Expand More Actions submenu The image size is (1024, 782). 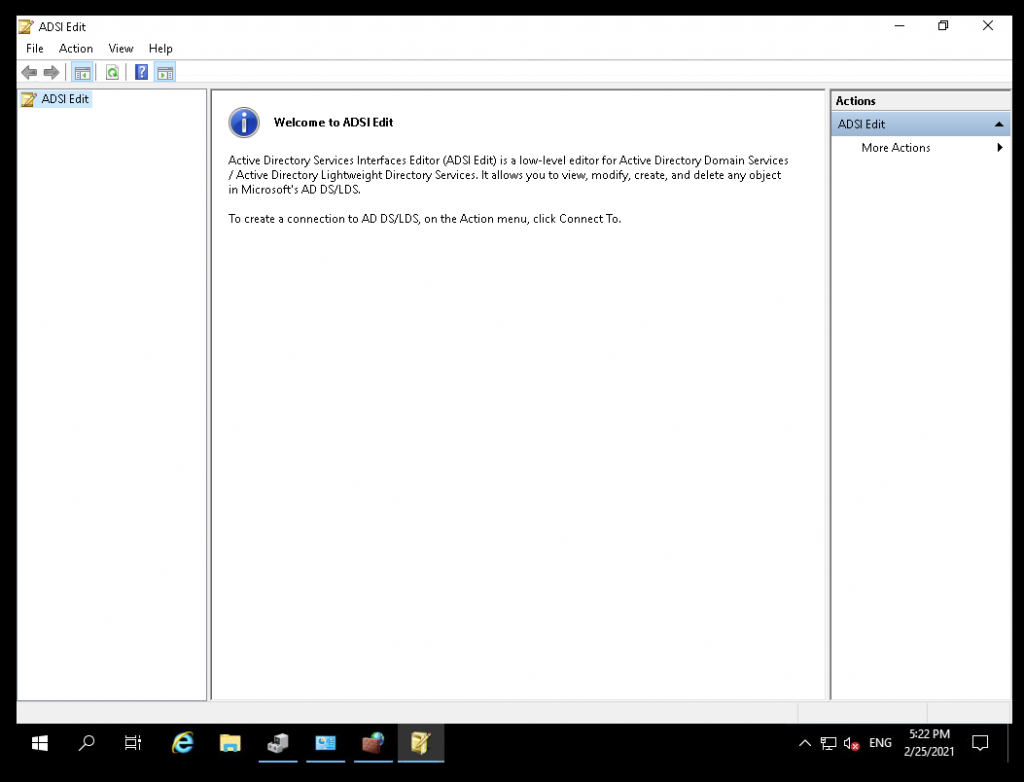[999, 148]
